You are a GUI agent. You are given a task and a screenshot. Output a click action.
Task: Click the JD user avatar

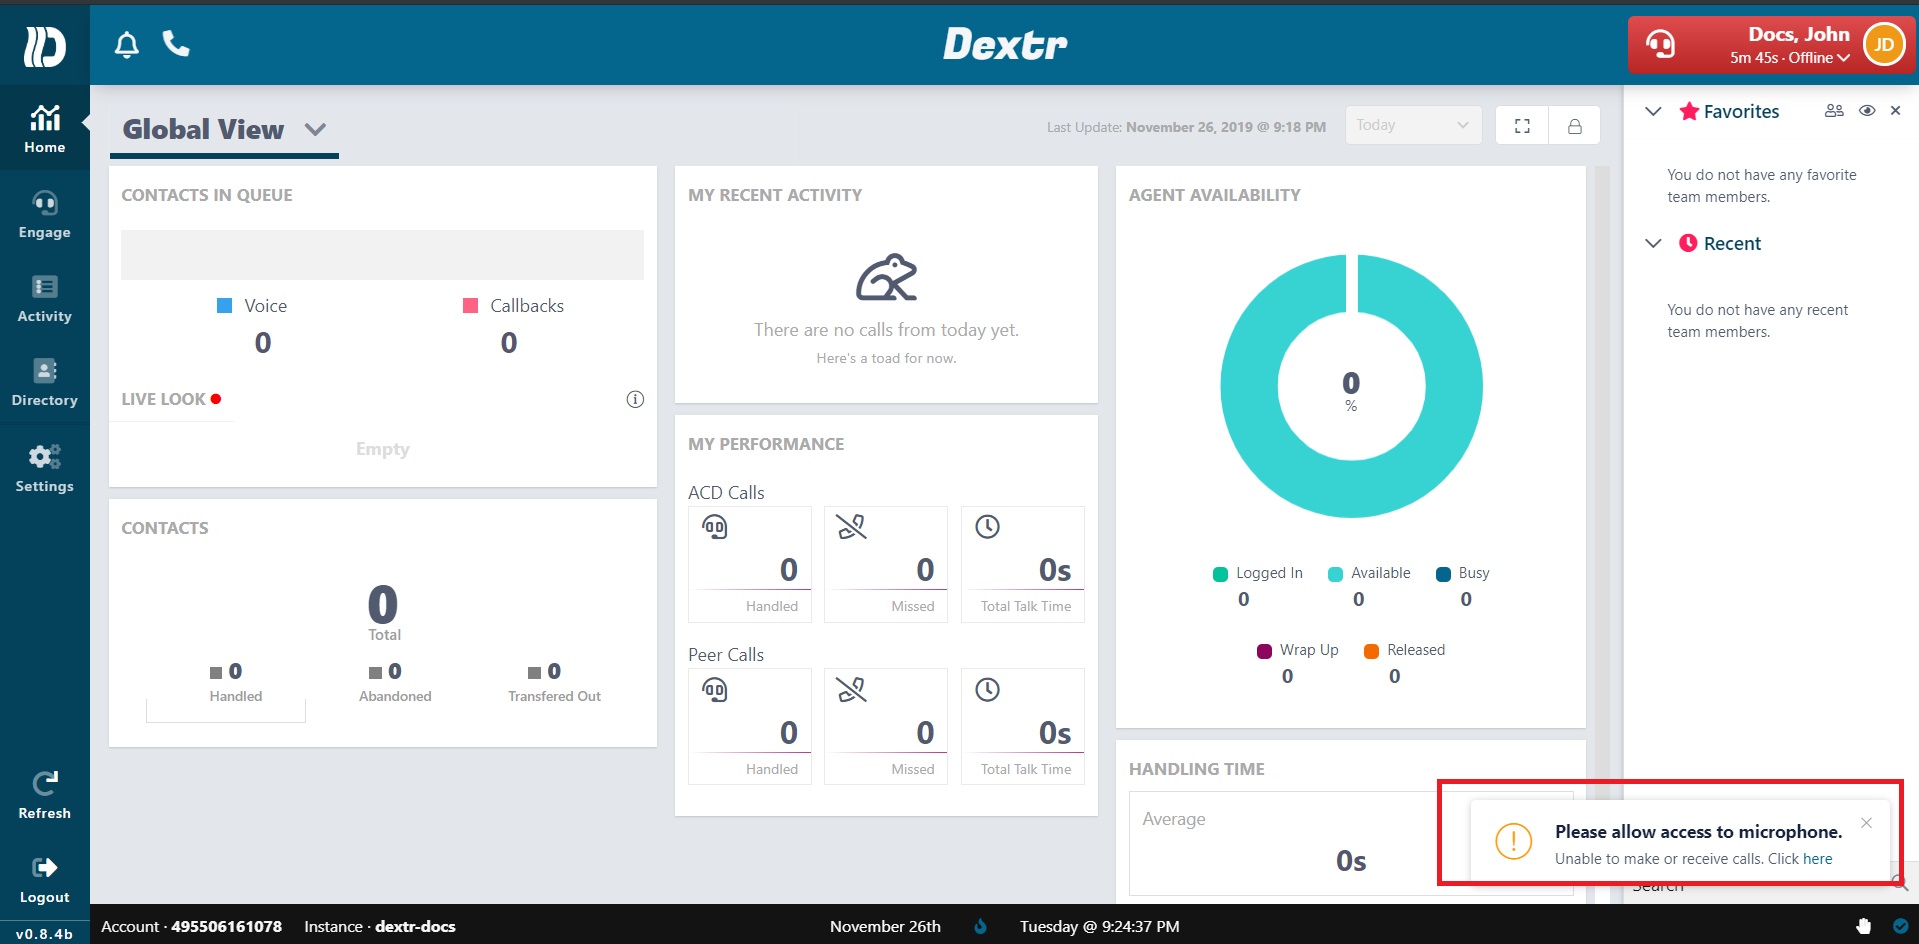click(x=1884, y=45)
